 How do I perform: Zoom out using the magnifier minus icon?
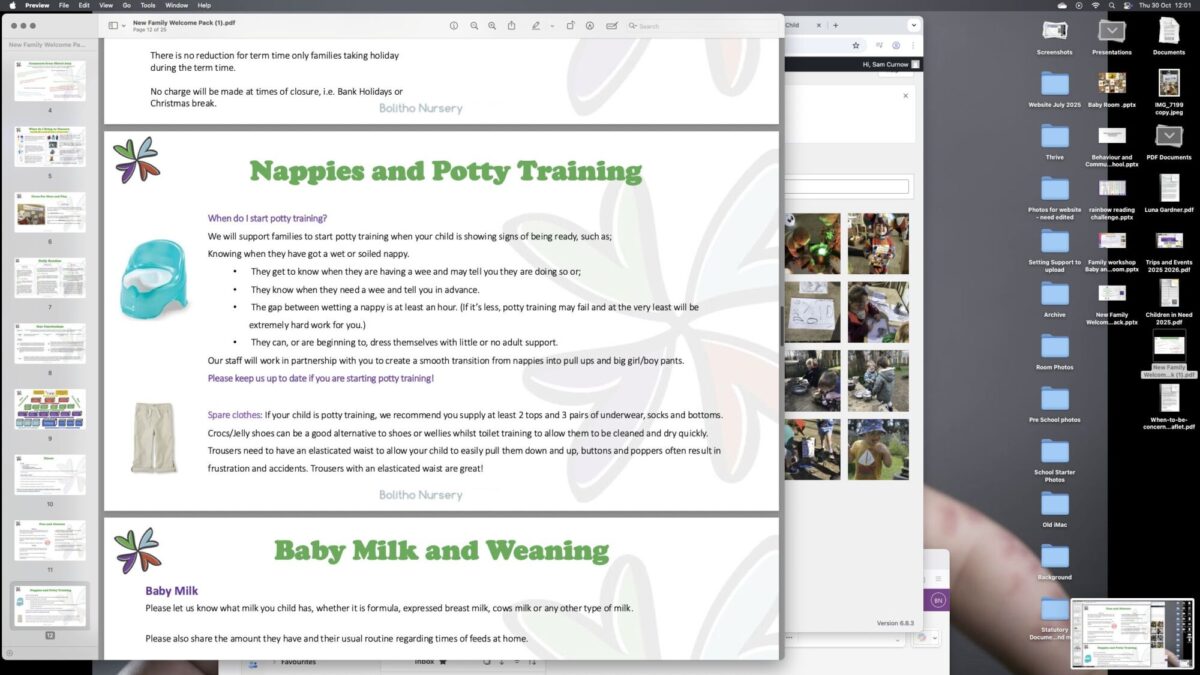[x=474, y=26]
